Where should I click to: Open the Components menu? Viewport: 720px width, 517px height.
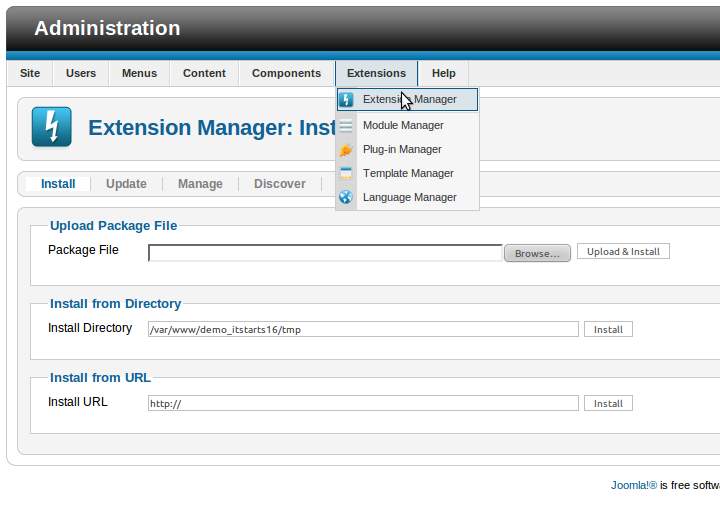[286, 73]
